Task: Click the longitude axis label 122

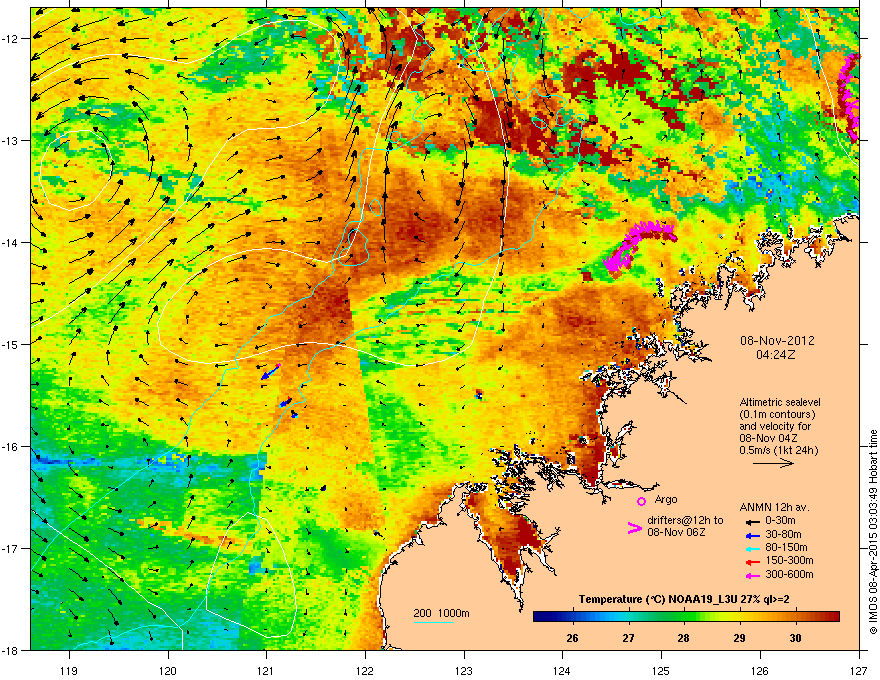Action: pos(365,670)
